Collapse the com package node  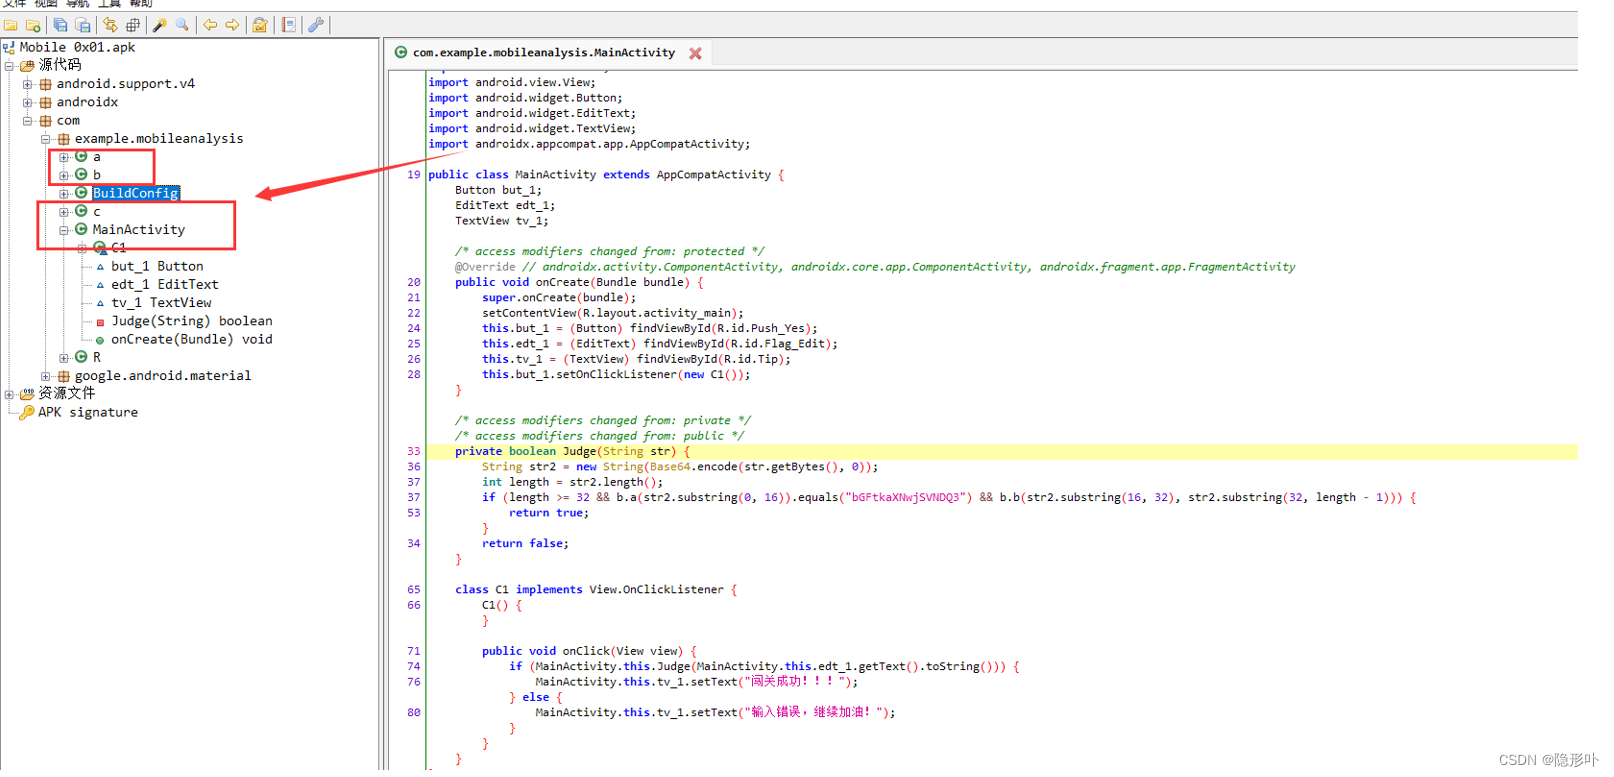click(x=28, y=120)
